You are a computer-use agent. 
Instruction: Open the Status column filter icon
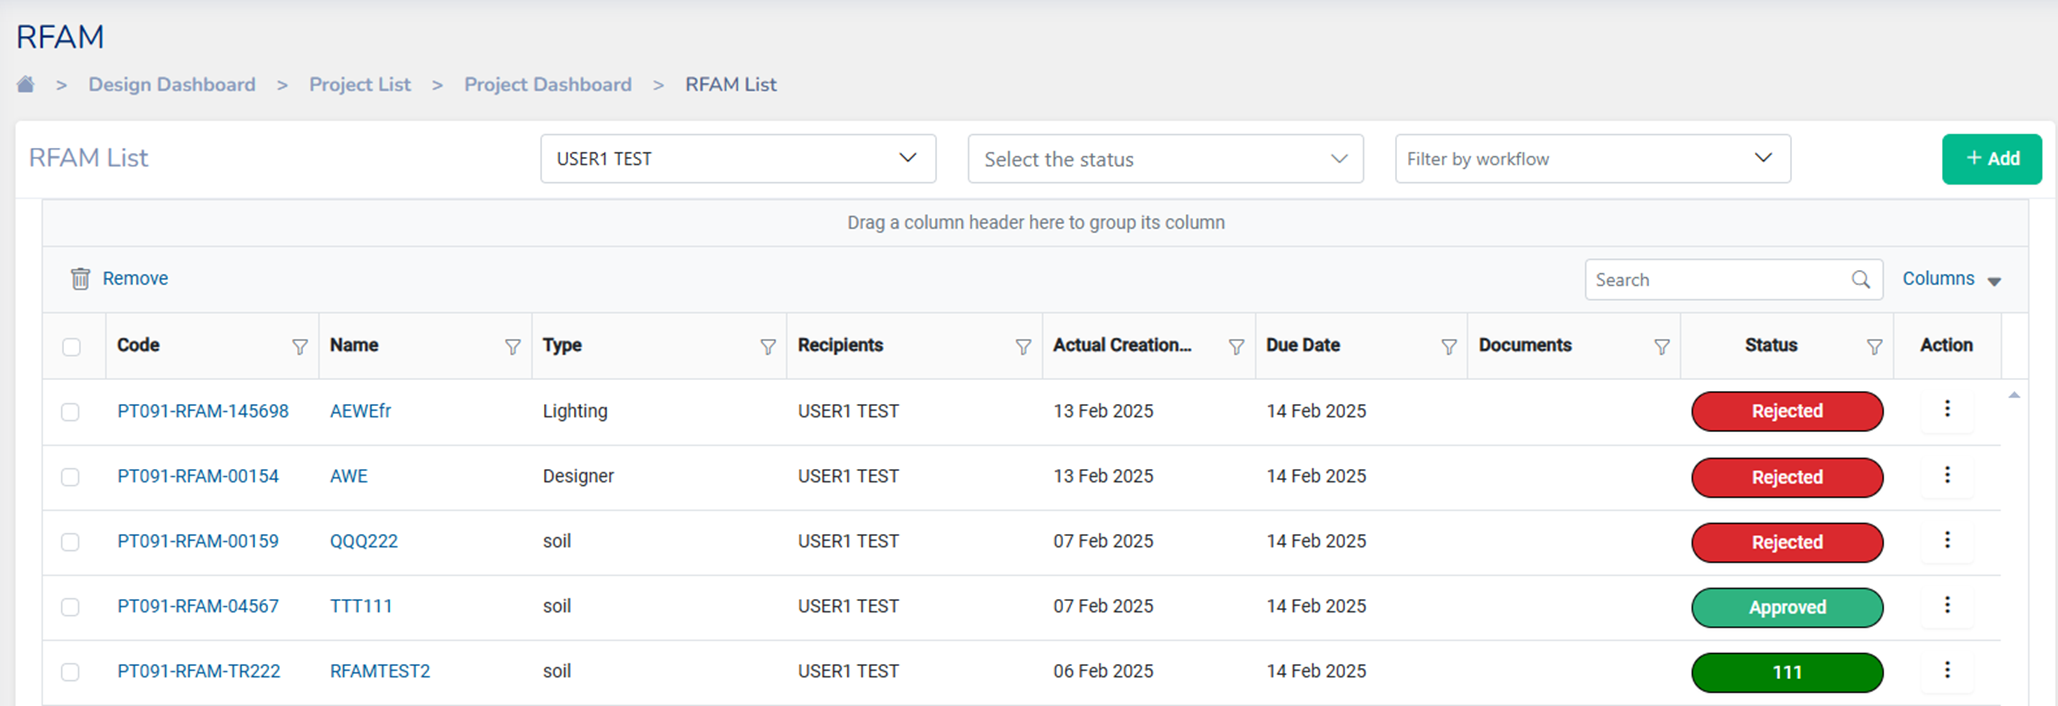(1874, 346)
